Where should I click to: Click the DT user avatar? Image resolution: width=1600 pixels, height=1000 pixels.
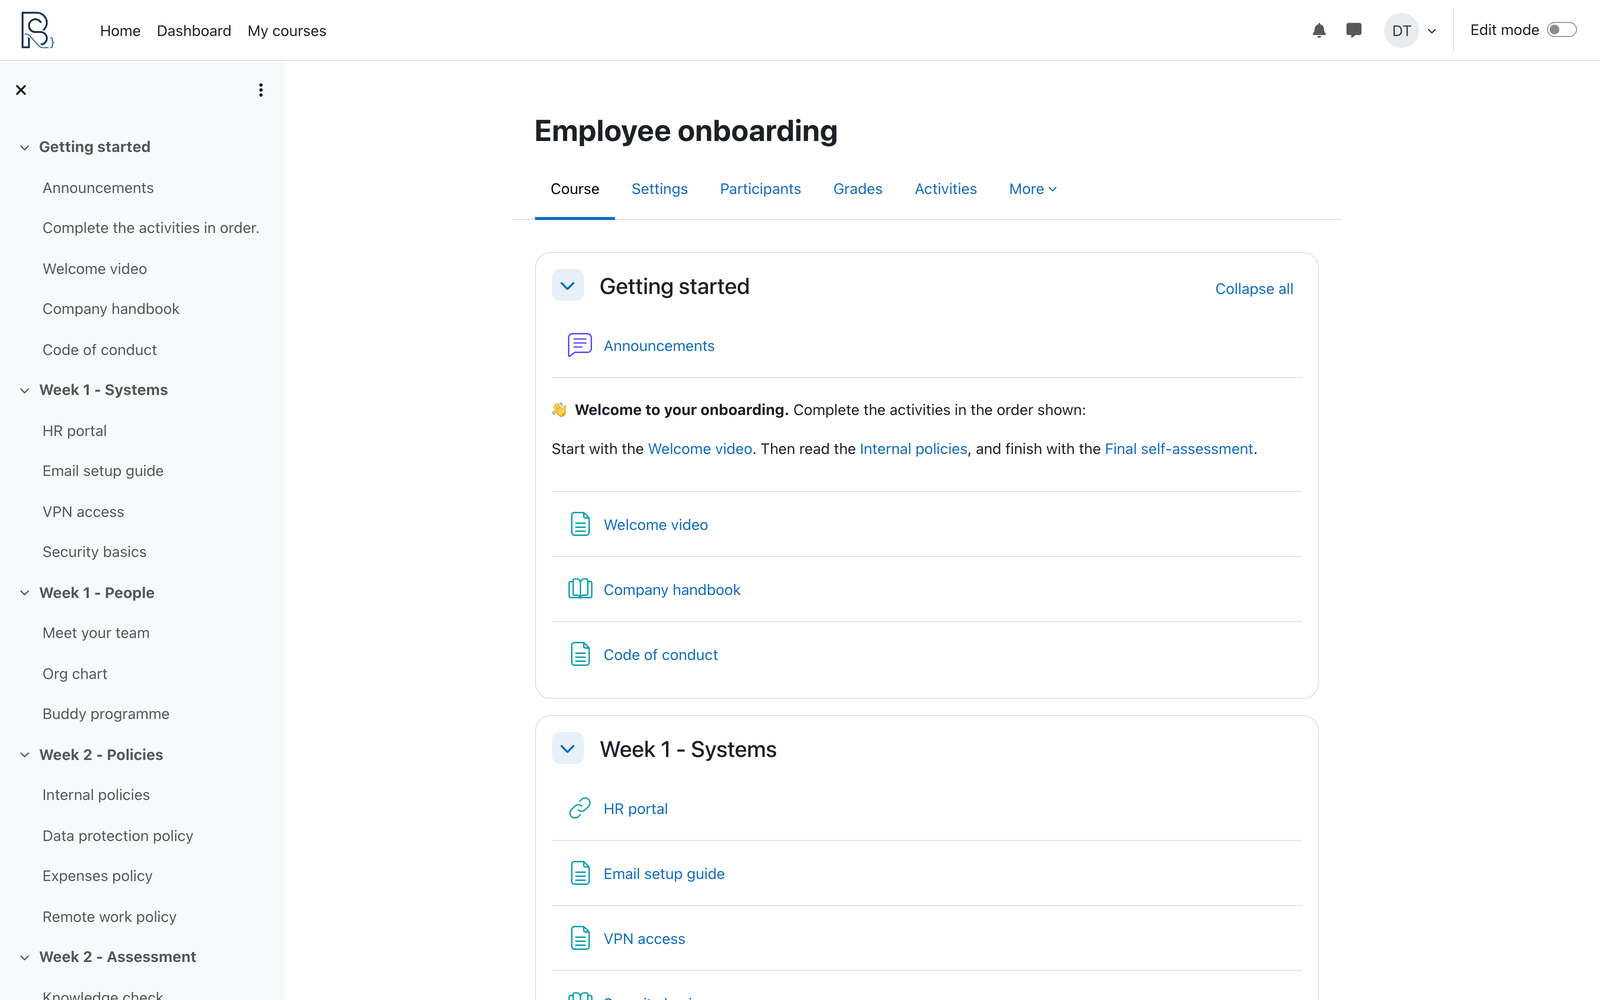[1402, 31]
